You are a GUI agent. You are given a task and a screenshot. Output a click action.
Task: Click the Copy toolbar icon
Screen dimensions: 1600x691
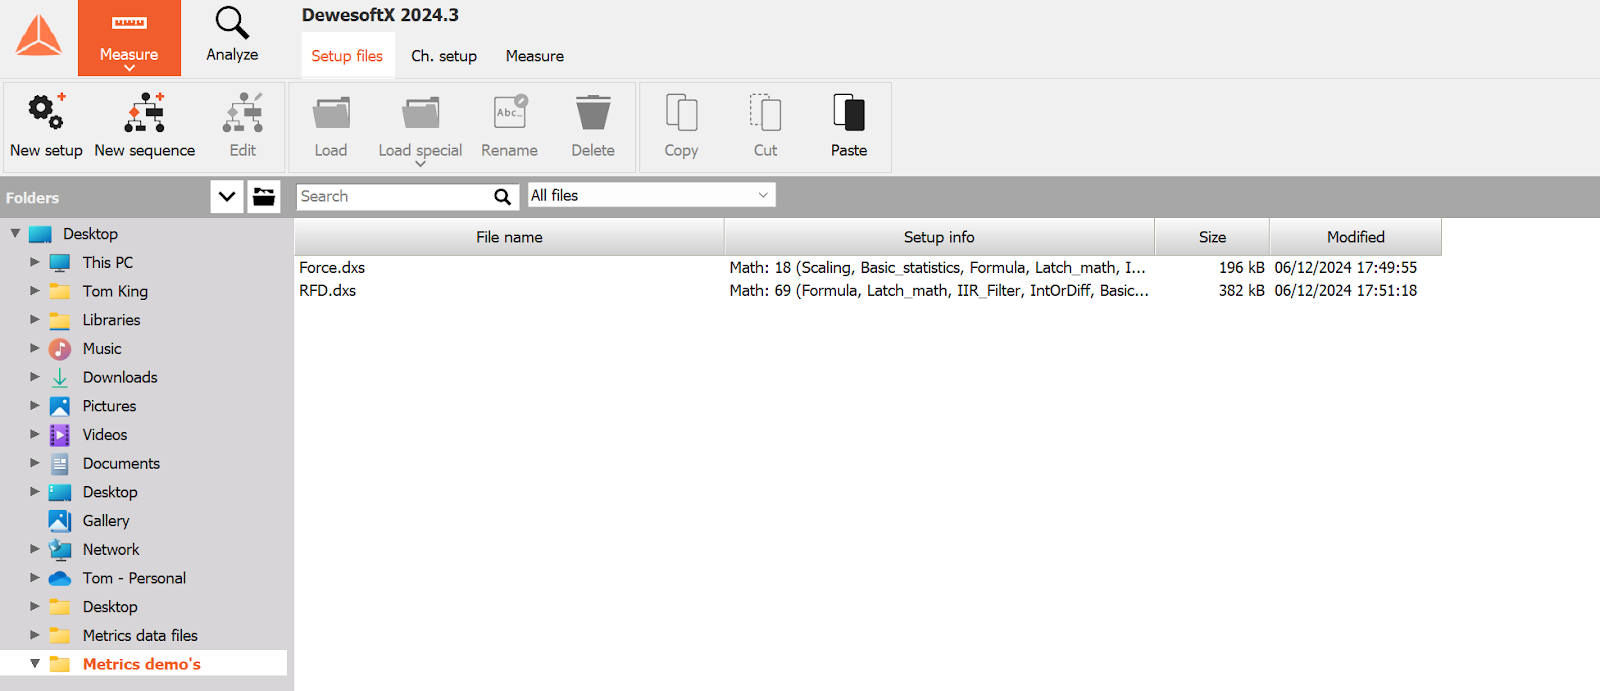tap(681, 113)
